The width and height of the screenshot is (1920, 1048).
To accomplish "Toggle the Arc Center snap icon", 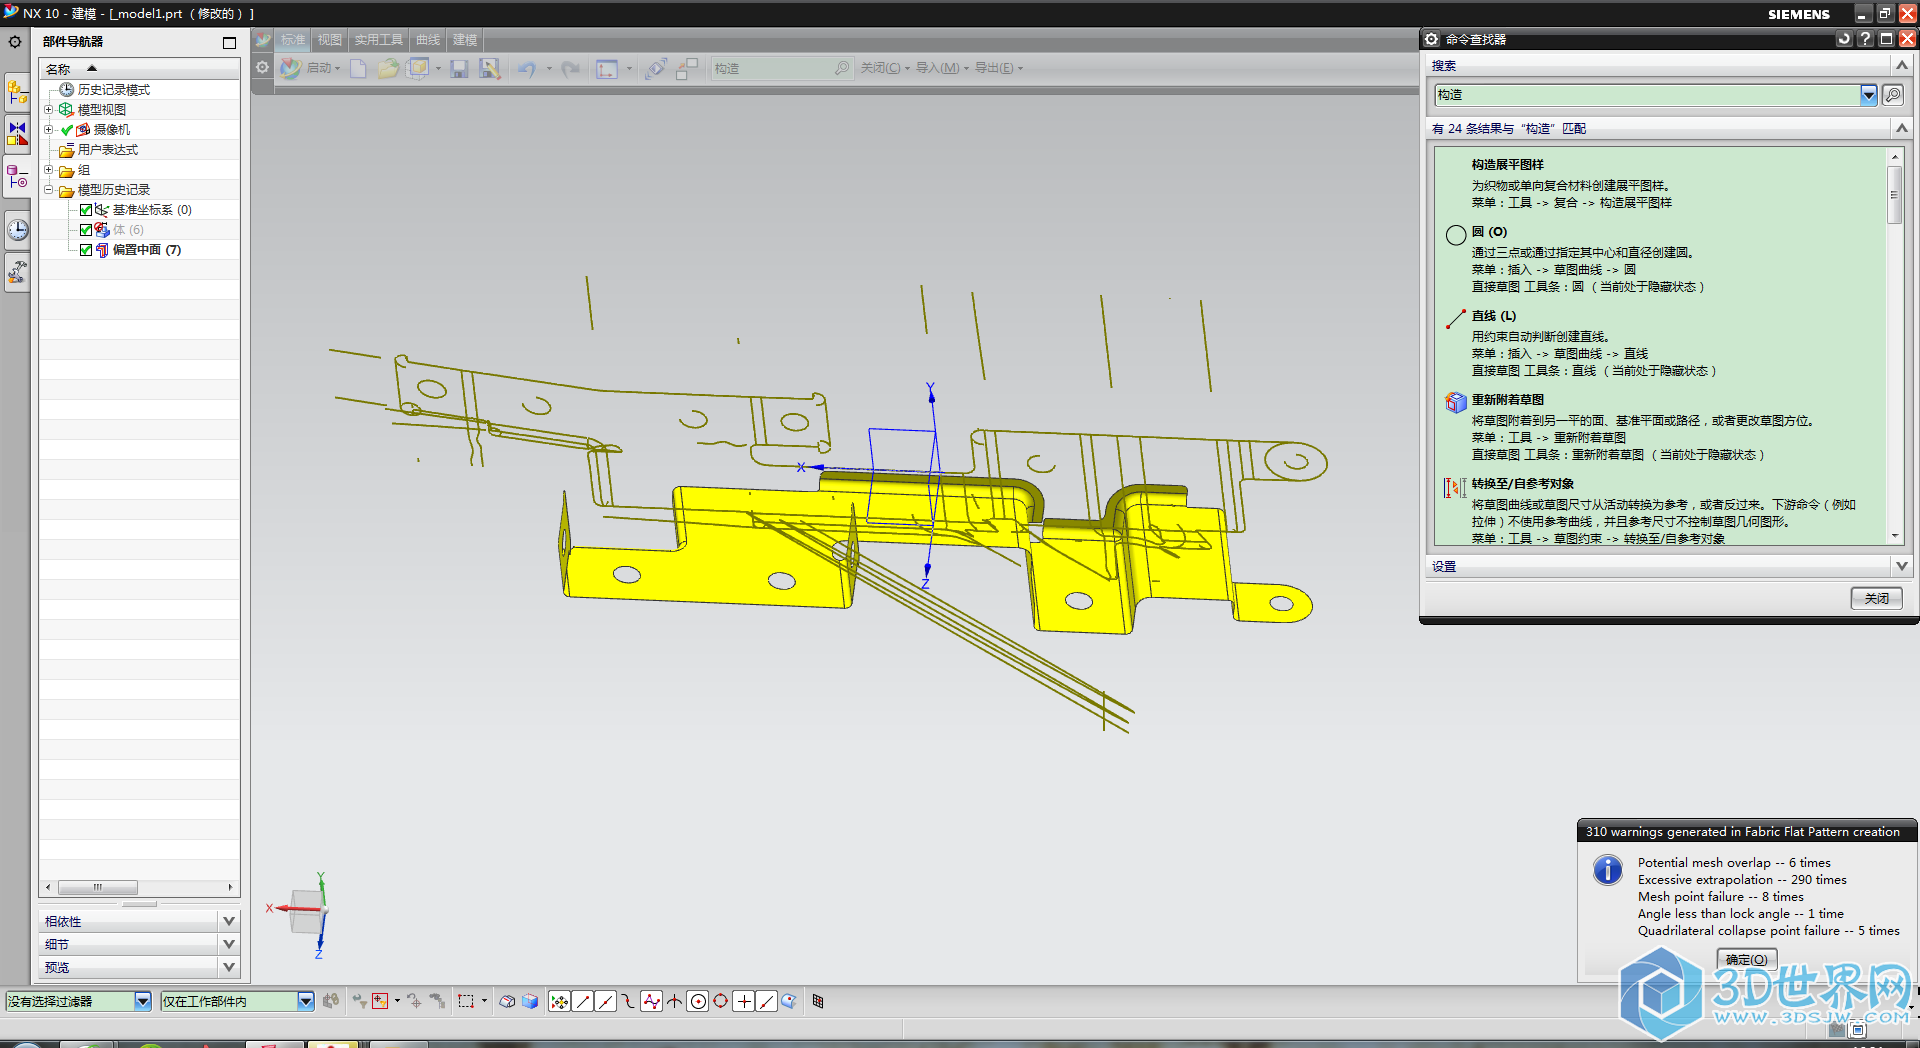I will point(698,1001).
